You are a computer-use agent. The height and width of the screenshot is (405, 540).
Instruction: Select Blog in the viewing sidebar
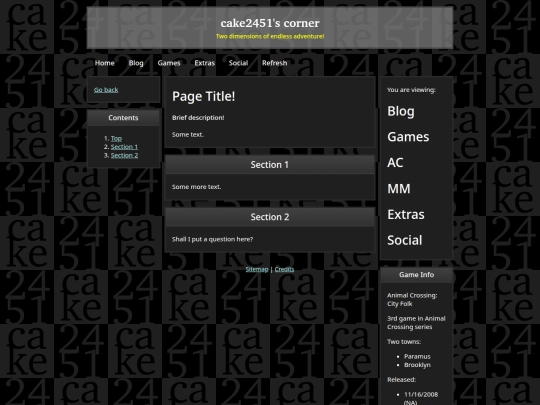(401, 111)
